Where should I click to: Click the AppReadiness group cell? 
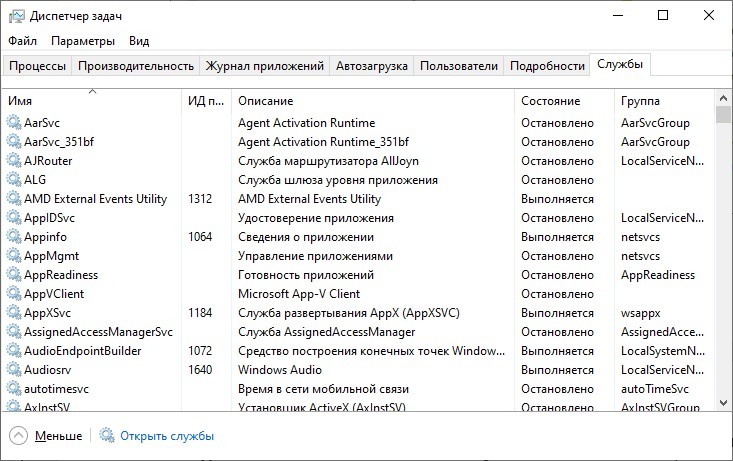[658, 275]
